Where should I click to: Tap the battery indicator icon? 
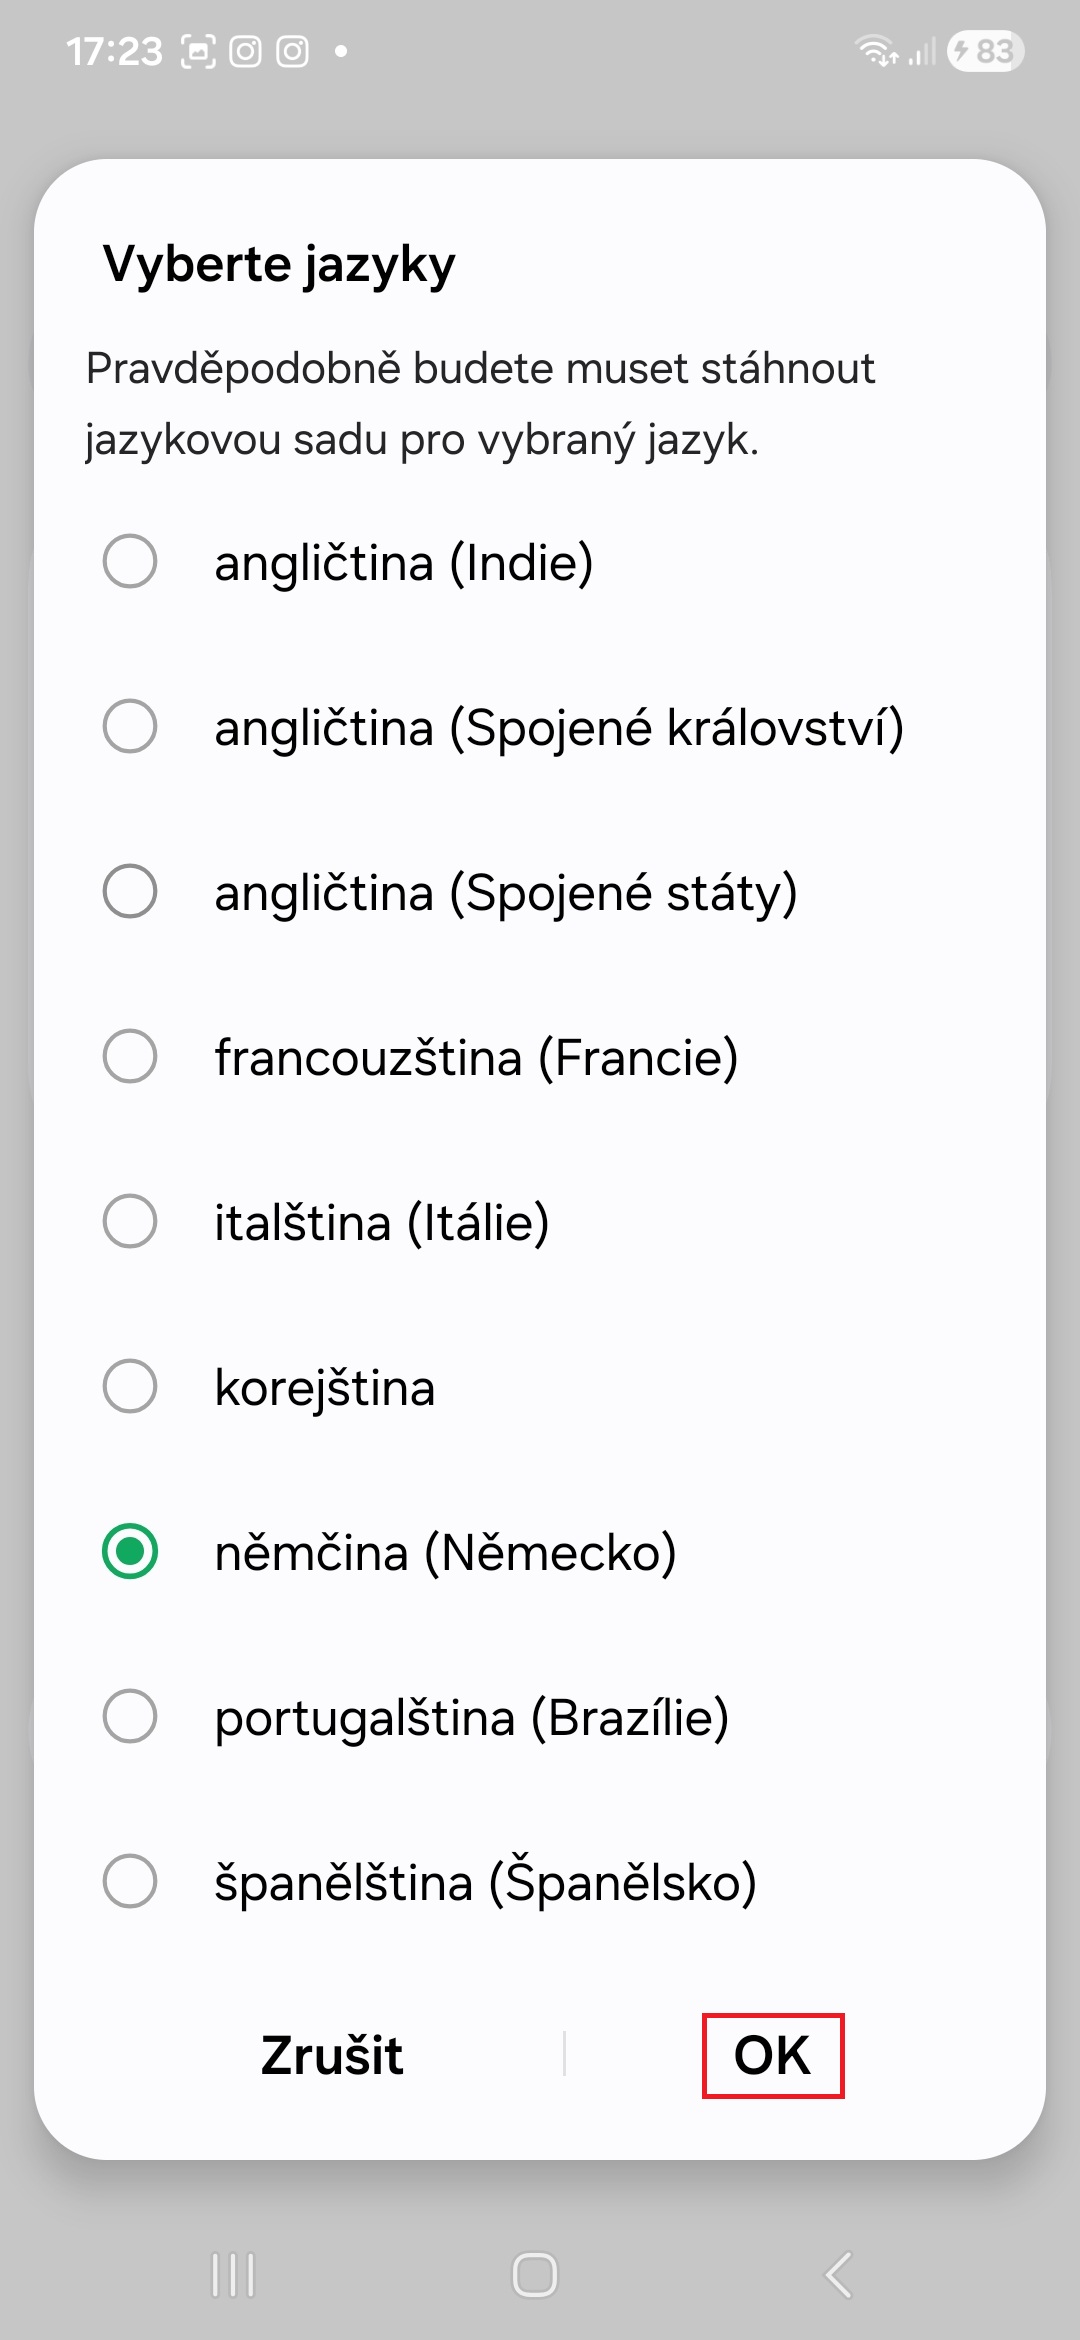click(985, 51)
